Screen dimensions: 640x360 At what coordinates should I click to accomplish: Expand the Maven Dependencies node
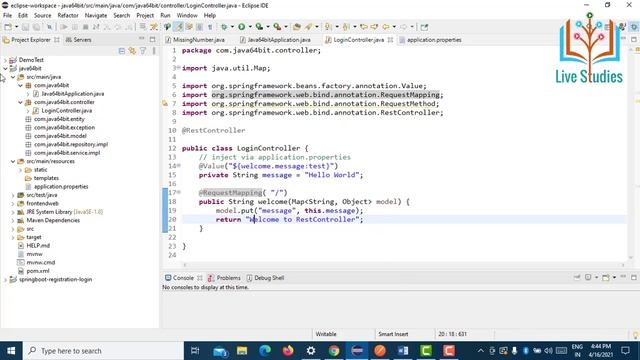(x=13, y=220)
